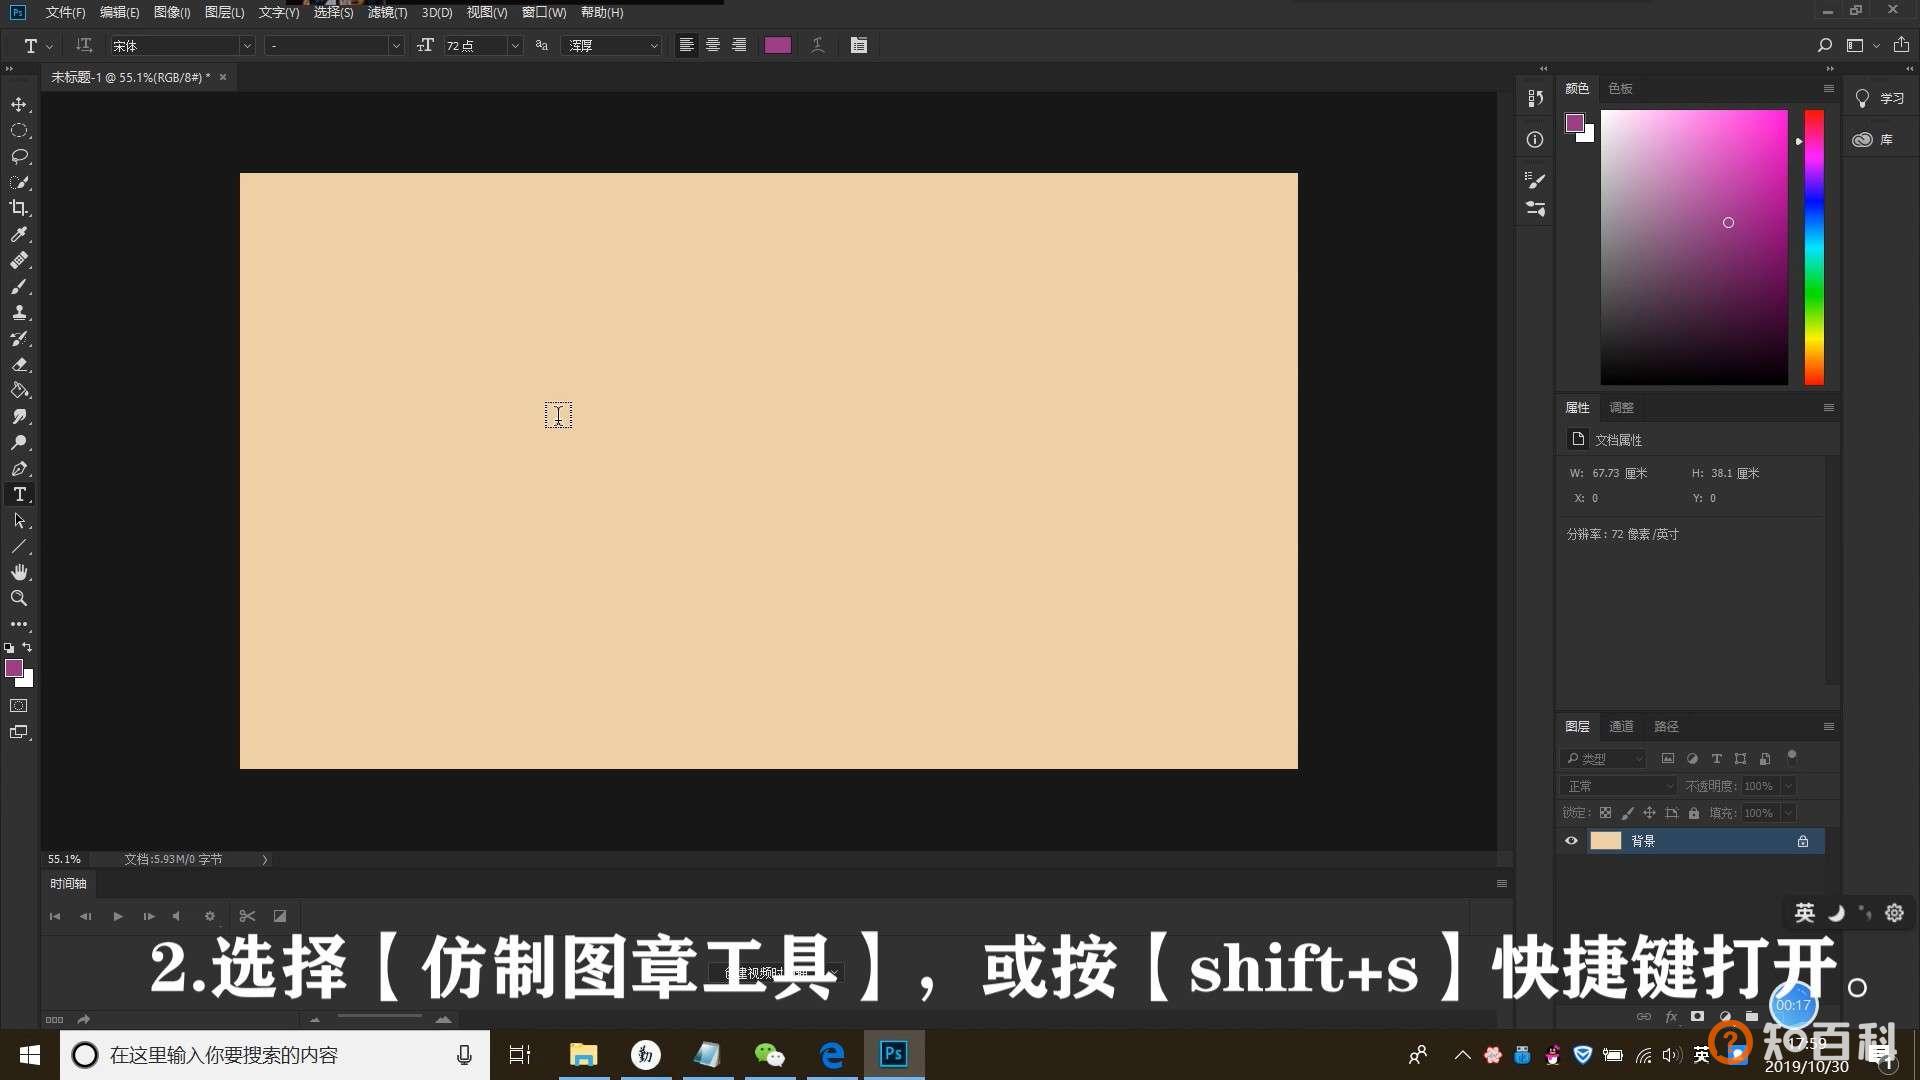Screen dimensions: 1920x1080
Task: Select the Smudge tool
Action: point(19,416)
